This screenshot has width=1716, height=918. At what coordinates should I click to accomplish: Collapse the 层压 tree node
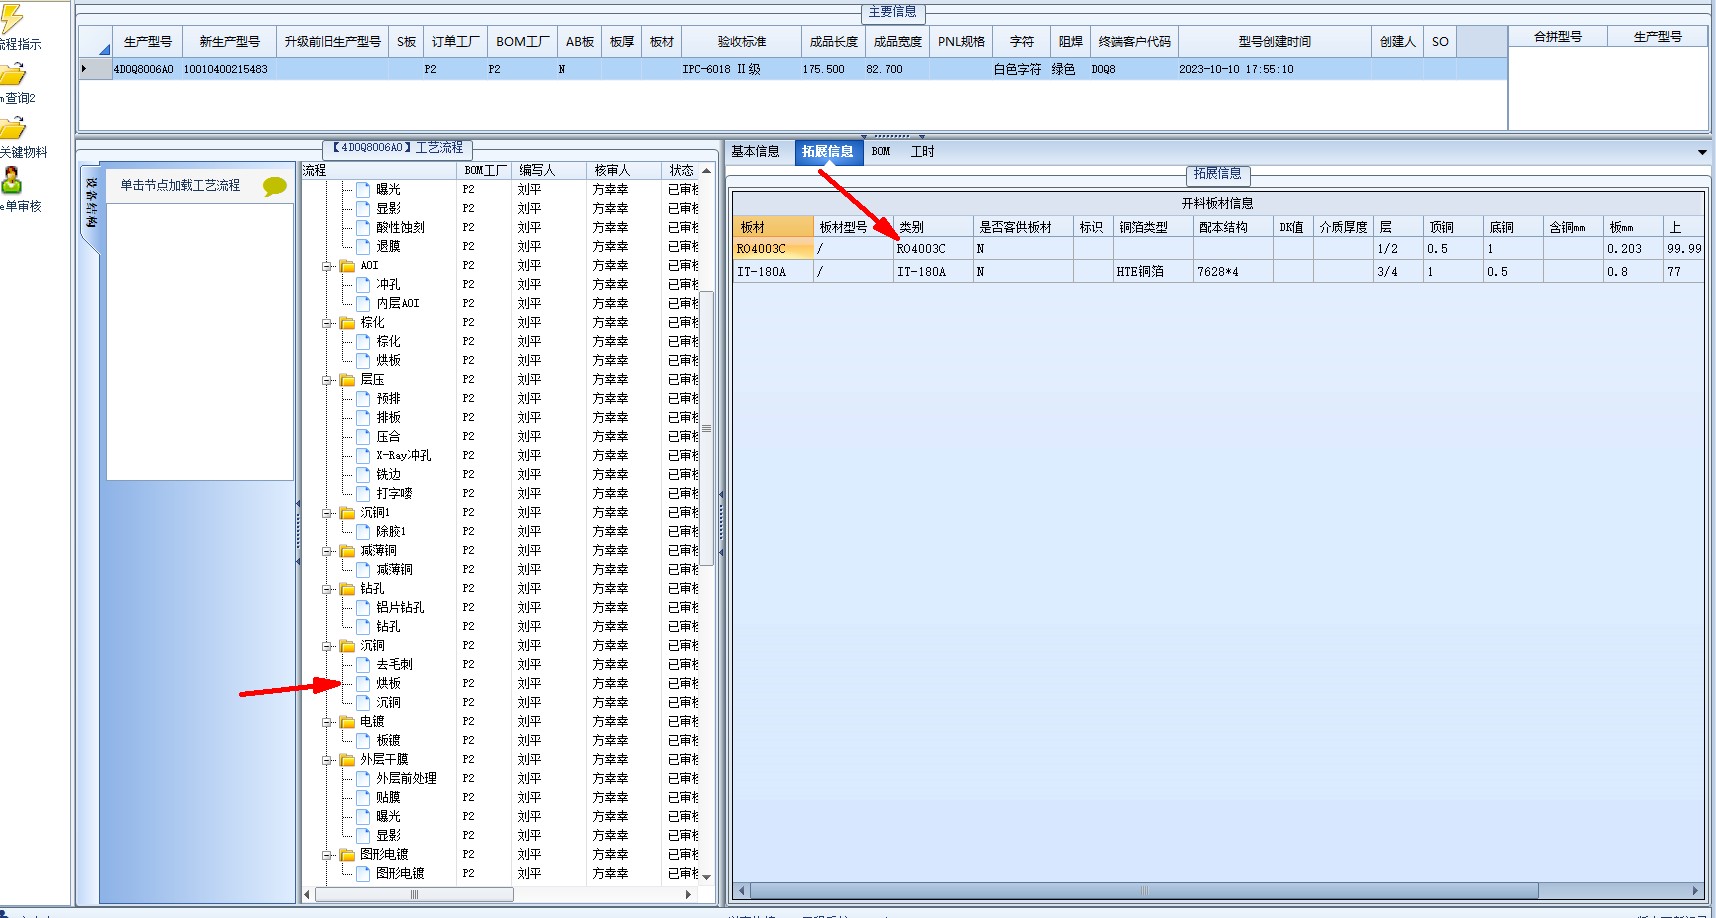coord(327,380)
